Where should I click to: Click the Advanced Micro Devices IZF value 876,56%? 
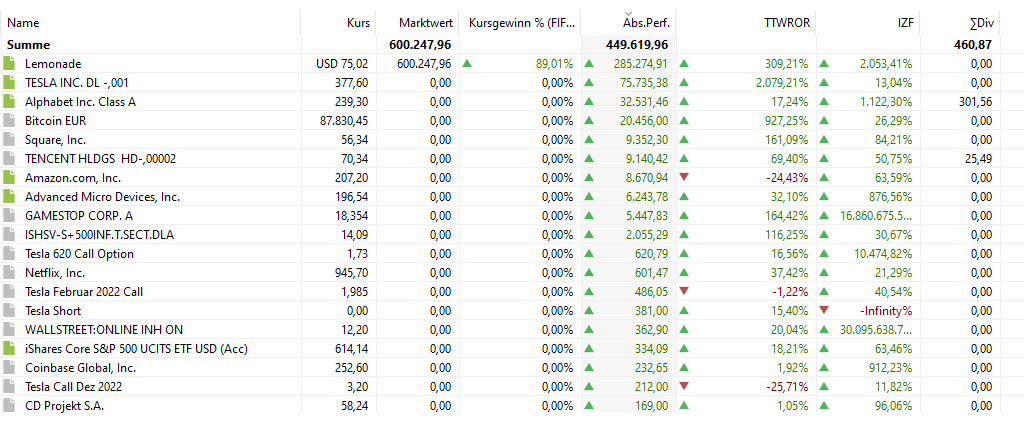point(893,197)
